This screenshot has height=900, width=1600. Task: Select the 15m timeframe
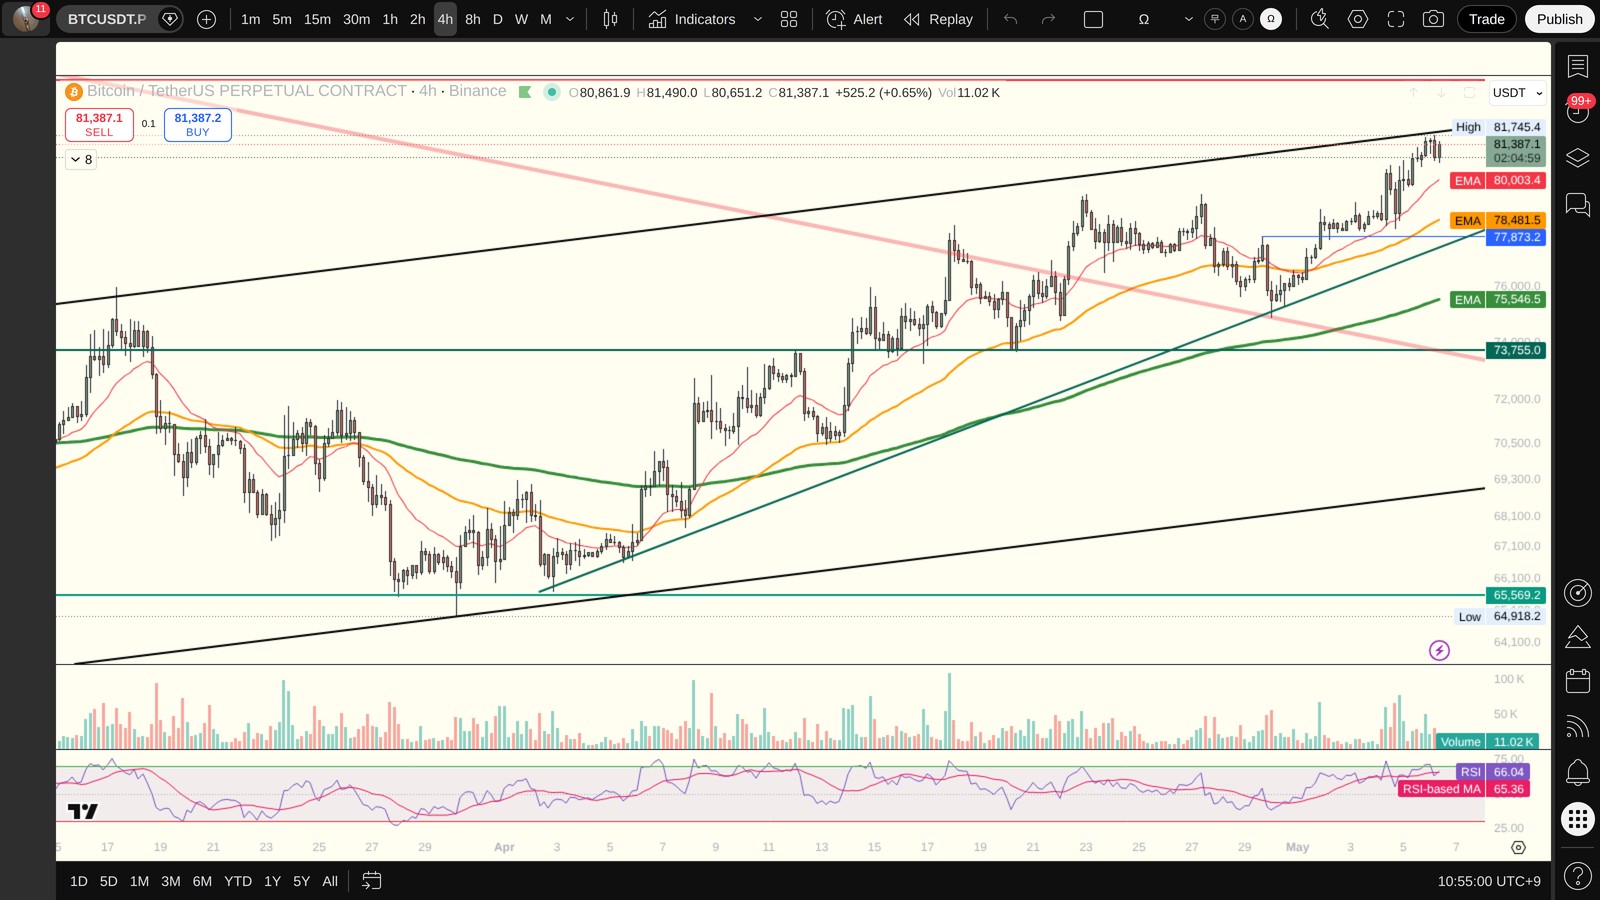pos(317,19)
